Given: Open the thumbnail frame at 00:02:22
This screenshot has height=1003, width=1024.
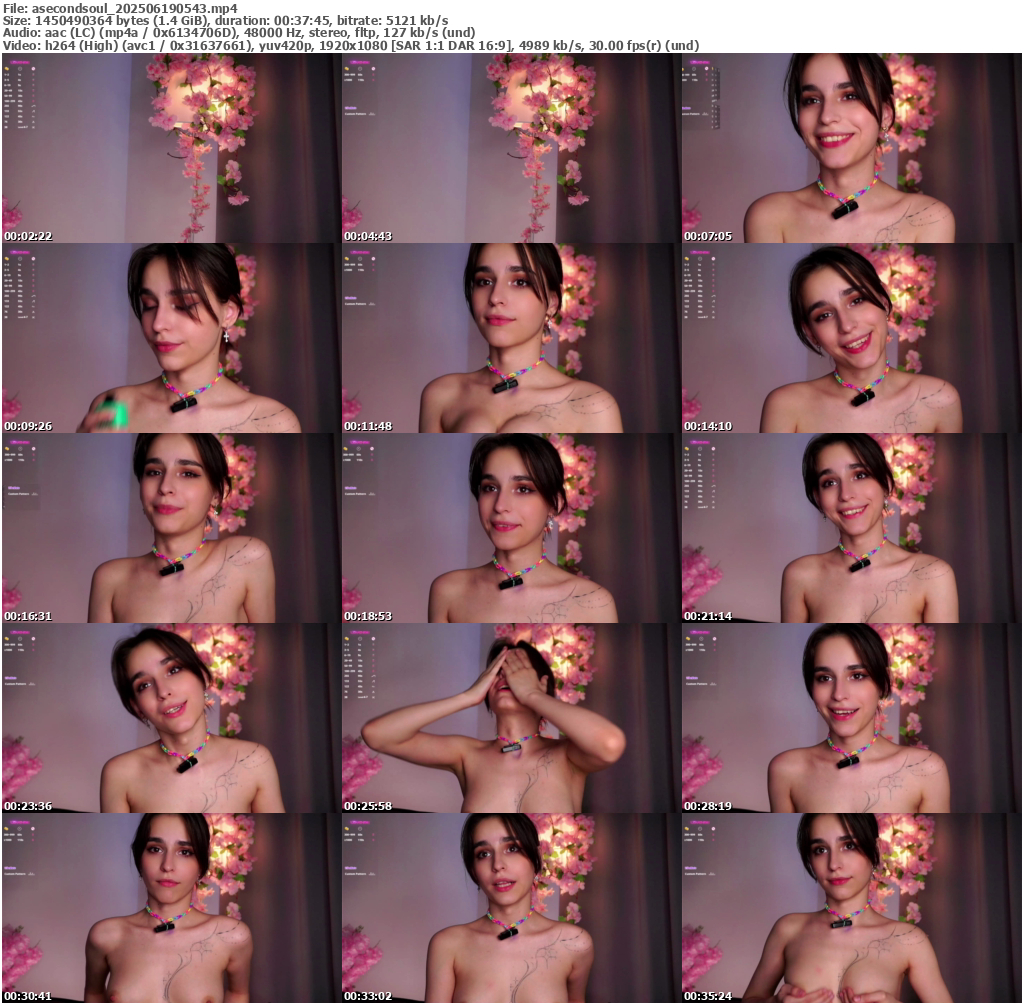Looking at the screenshot, I should [x=171, y=148].
